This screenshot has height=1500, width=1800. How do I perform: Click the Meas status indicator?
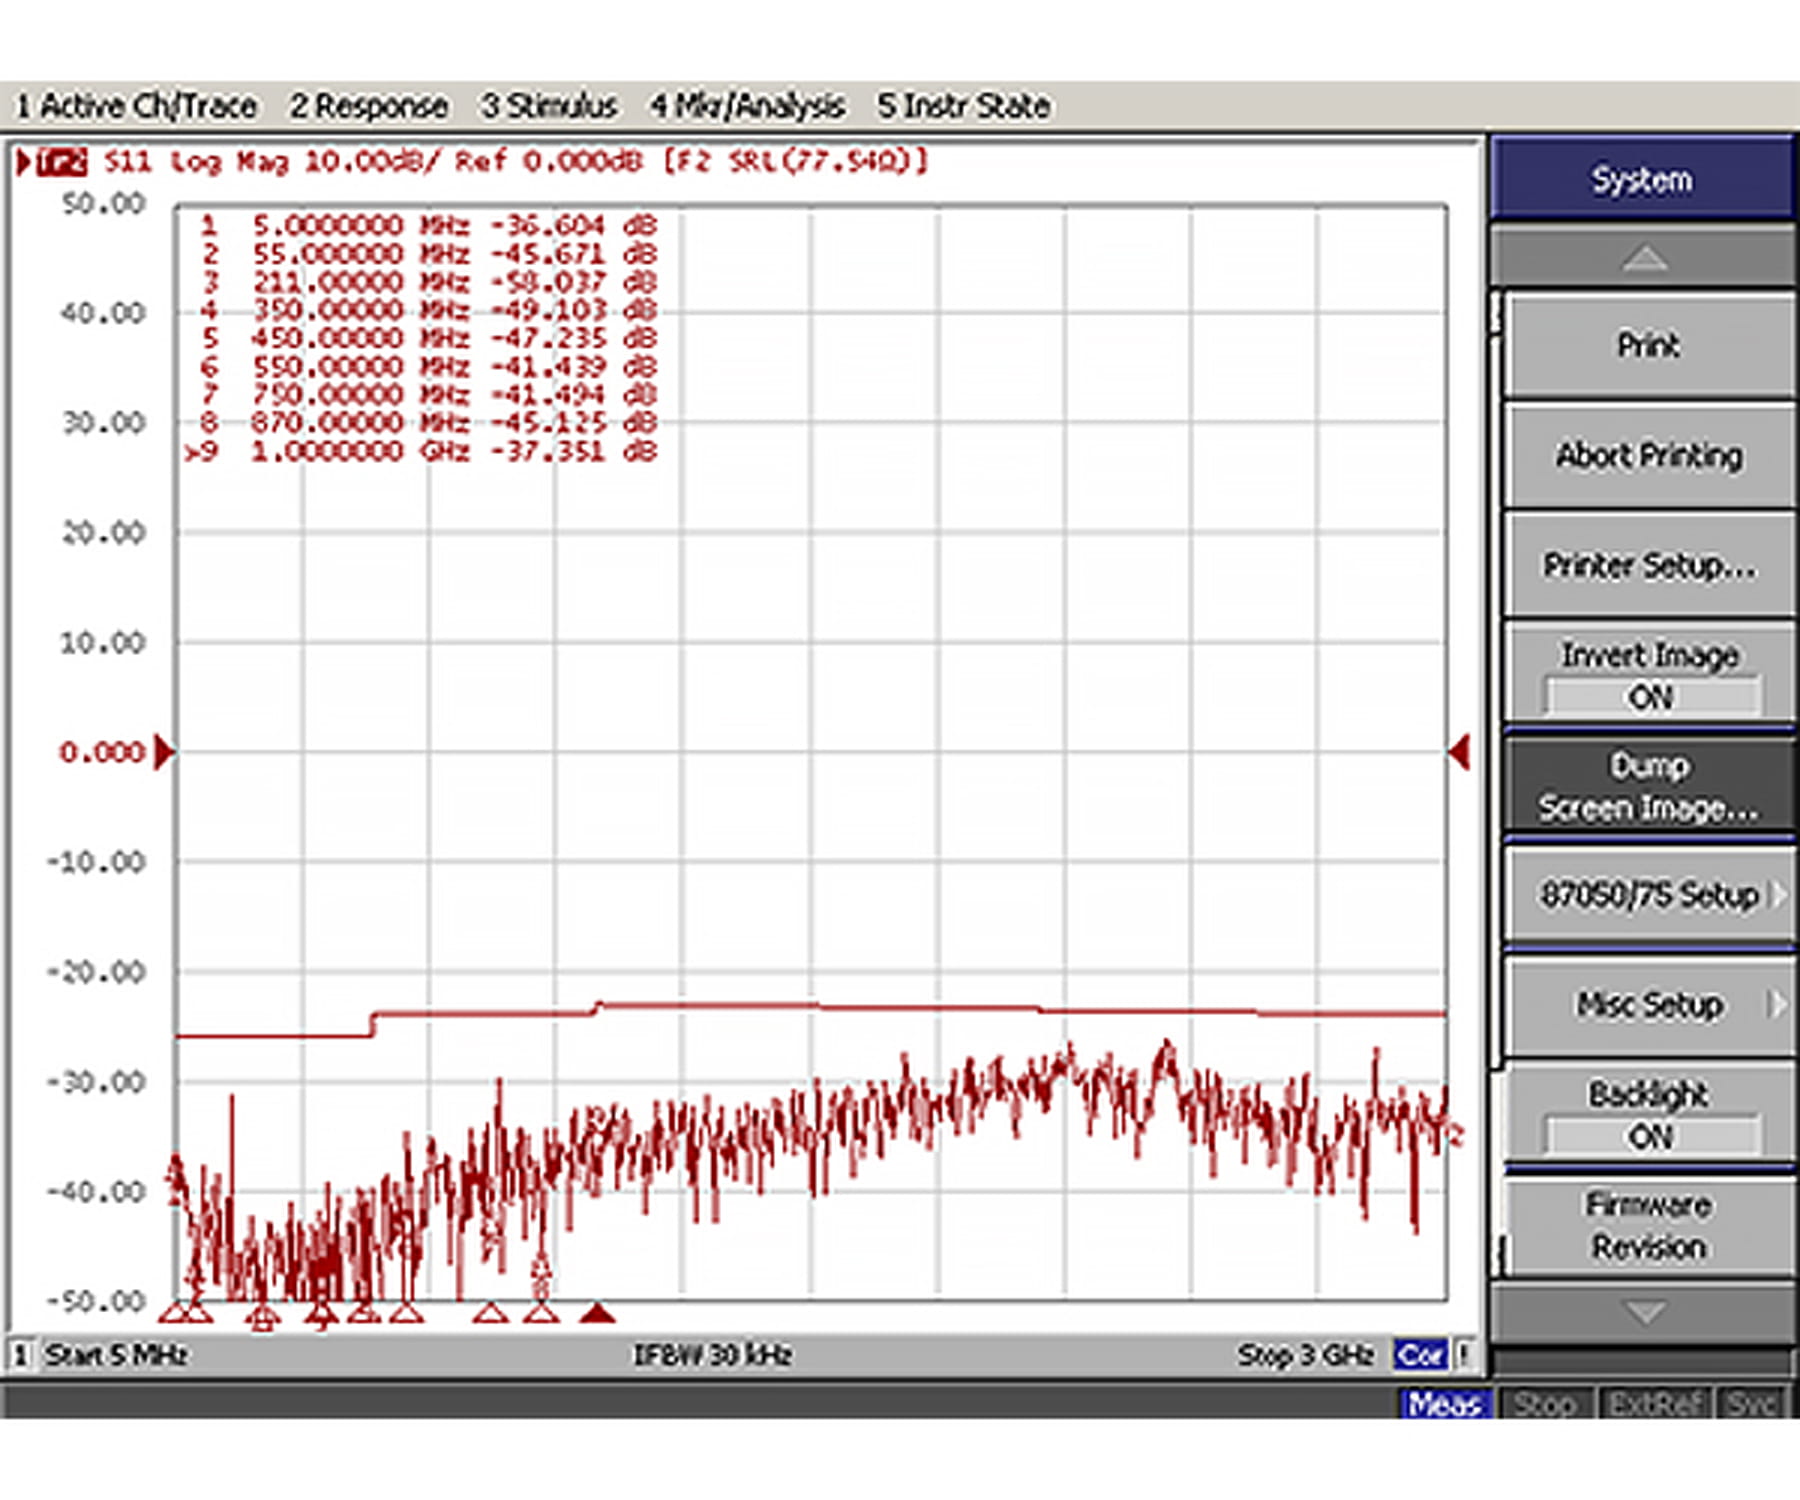click(1444, 1404)
